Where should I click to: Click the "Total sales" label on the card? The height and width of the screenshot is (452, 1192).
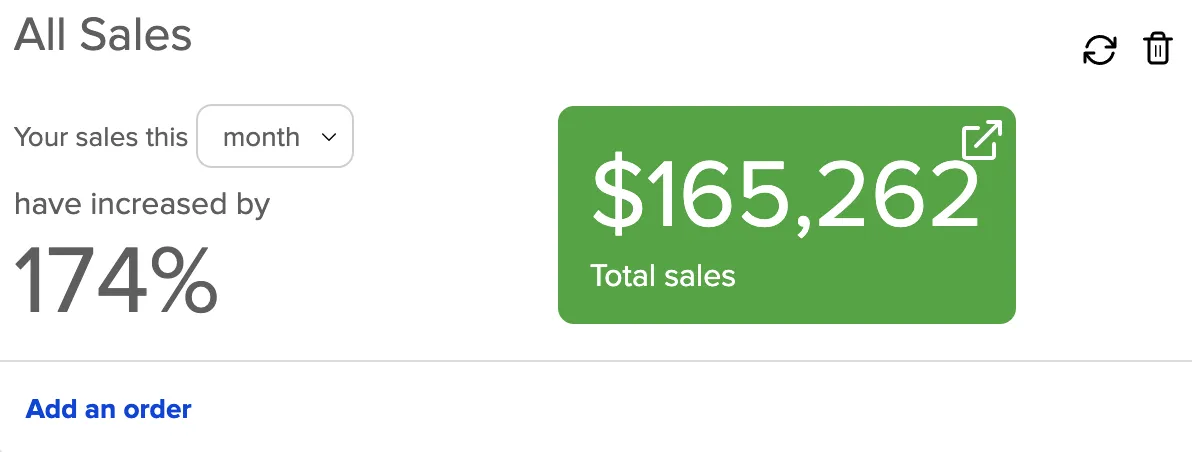pos(662,276)
